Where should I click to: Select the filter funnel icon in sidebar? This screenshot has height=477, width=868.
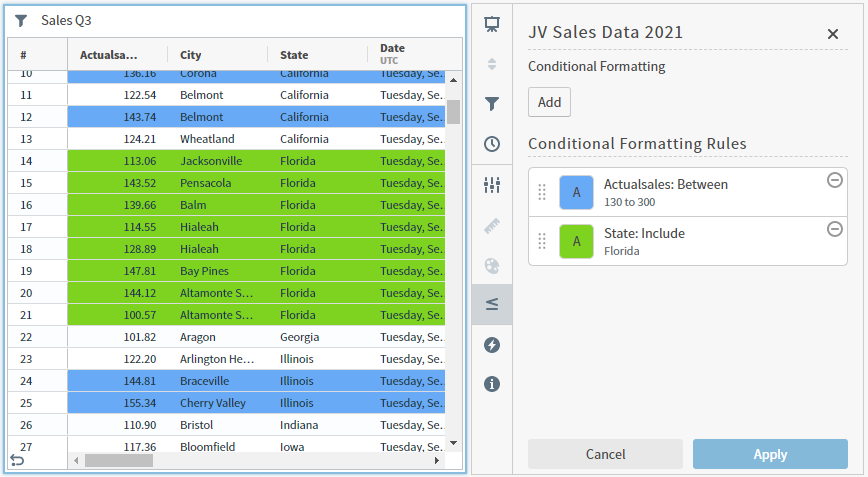492,104
